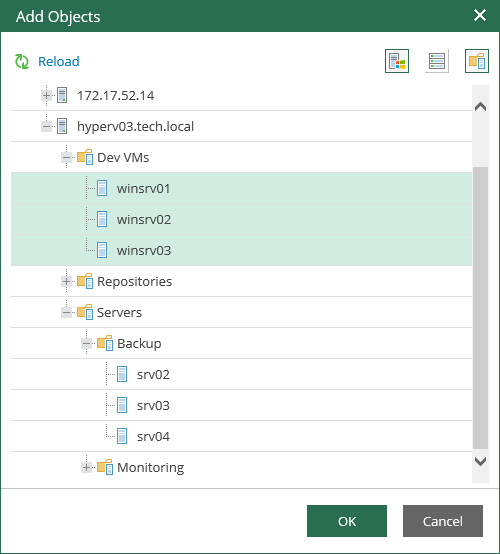The height and width of the screenshot is (554, 500).
Task: Click the Monitoring folder icon
Action: [105, 467]
